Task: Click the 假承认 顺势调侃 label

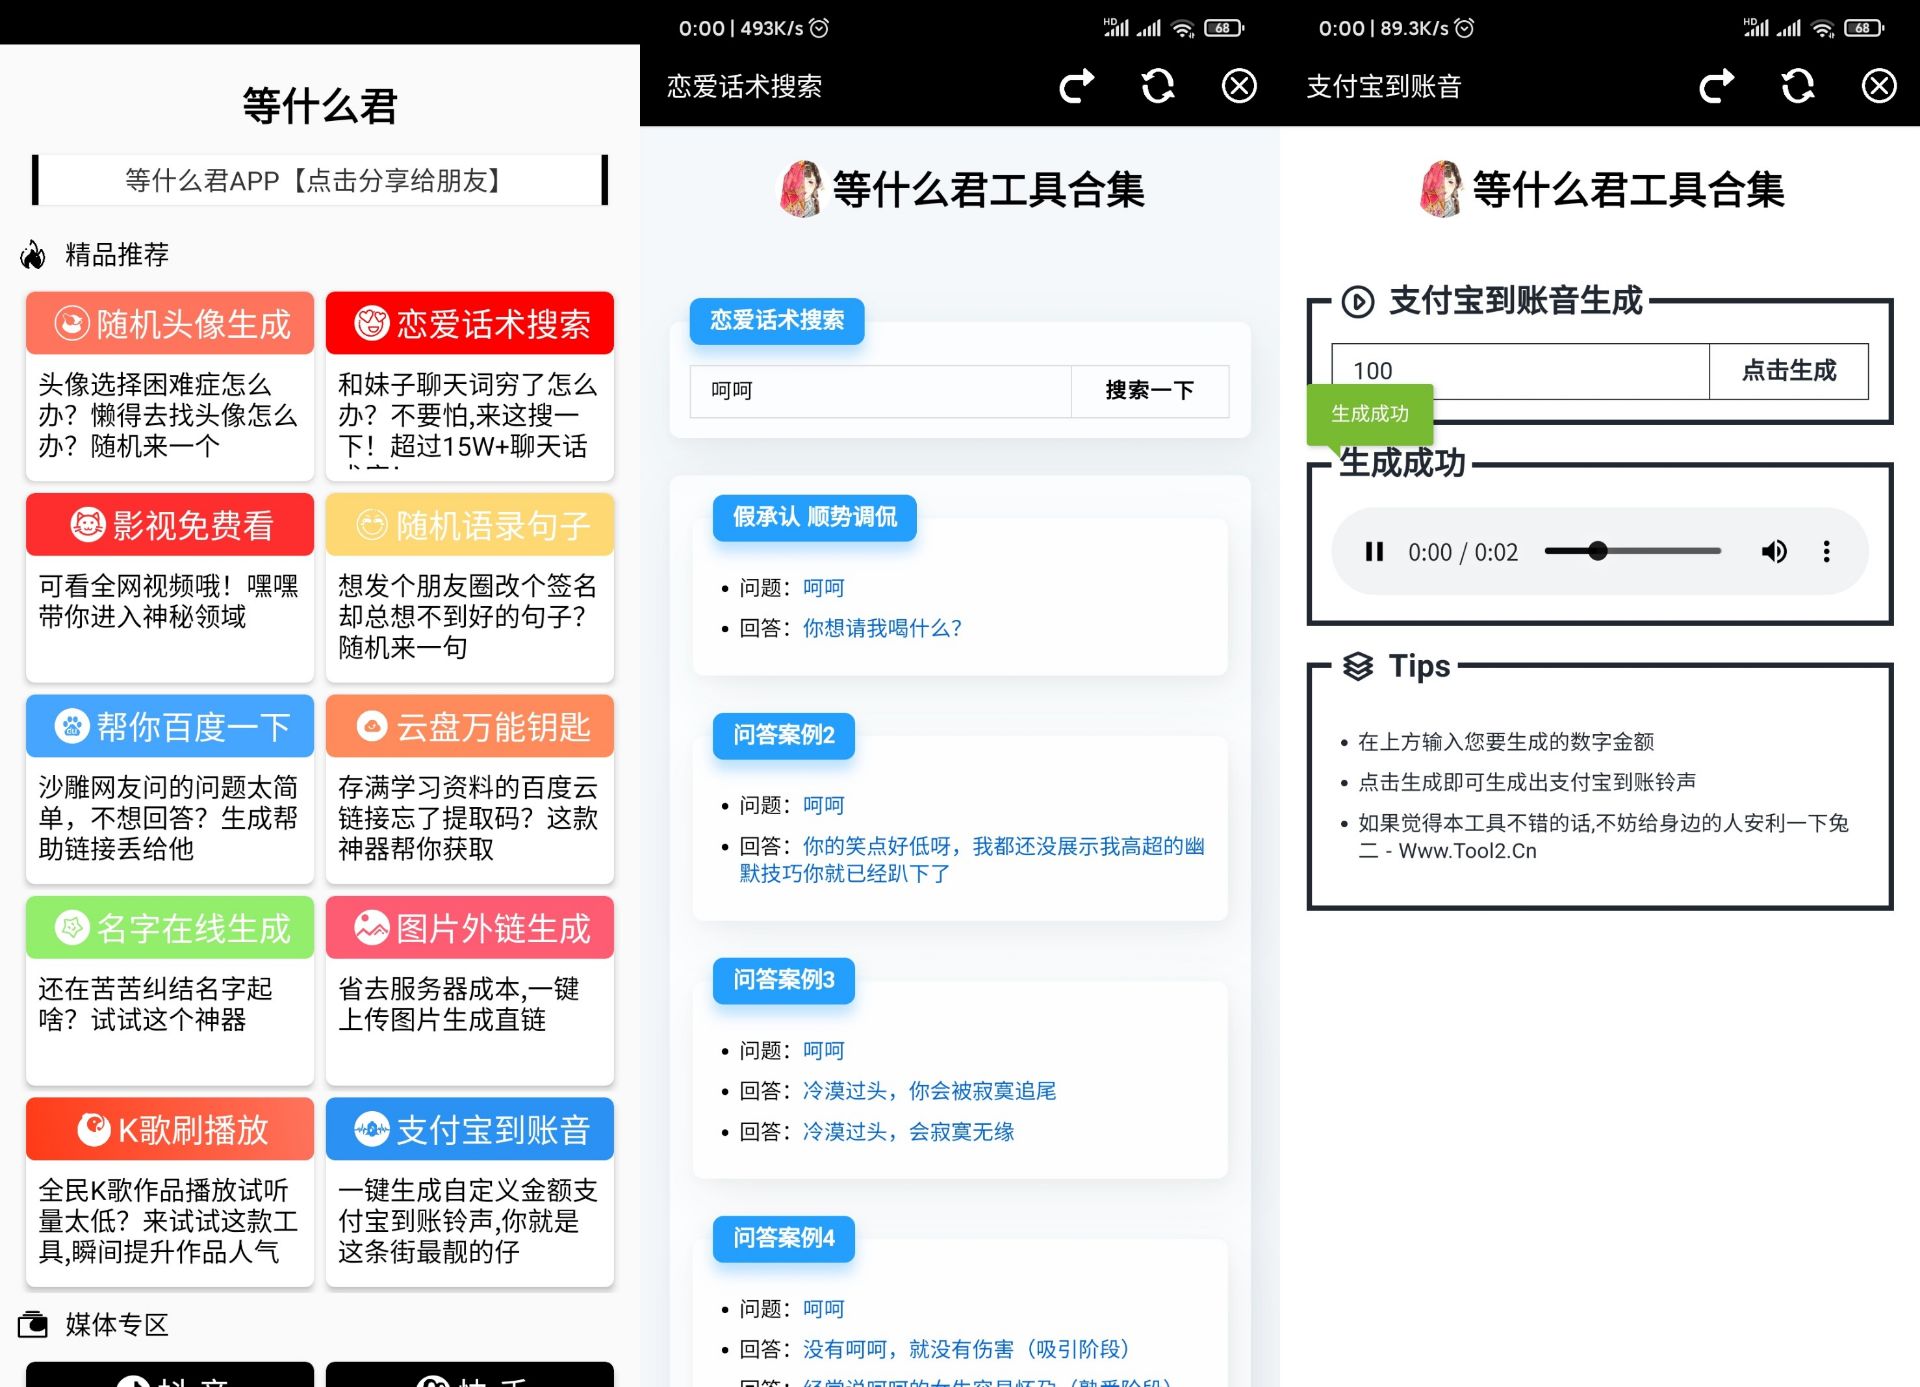Action: tap(815, 517)
